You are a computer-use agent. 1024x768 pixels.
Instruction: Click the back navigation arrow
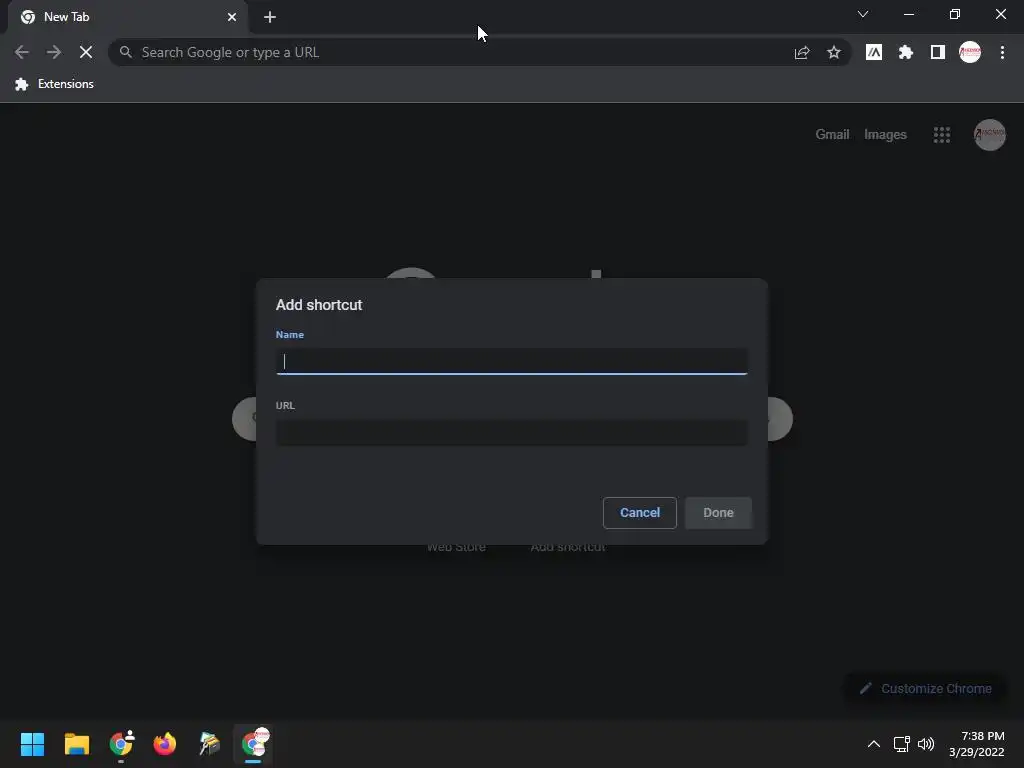22,52
